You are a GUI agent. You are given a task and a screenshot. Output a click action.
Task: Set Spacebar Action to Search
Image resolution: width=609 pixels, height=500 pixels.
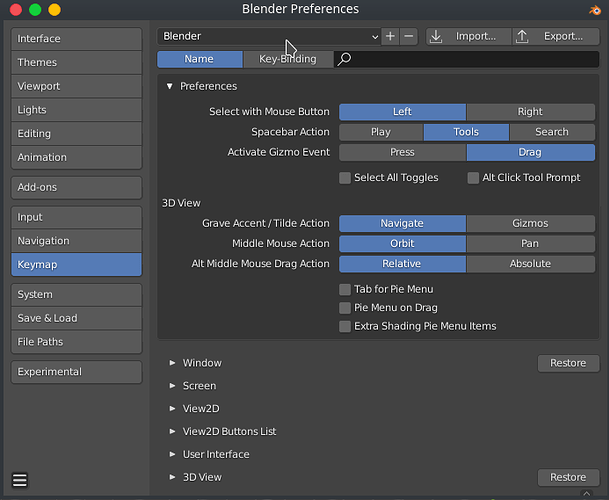[552, 132]
